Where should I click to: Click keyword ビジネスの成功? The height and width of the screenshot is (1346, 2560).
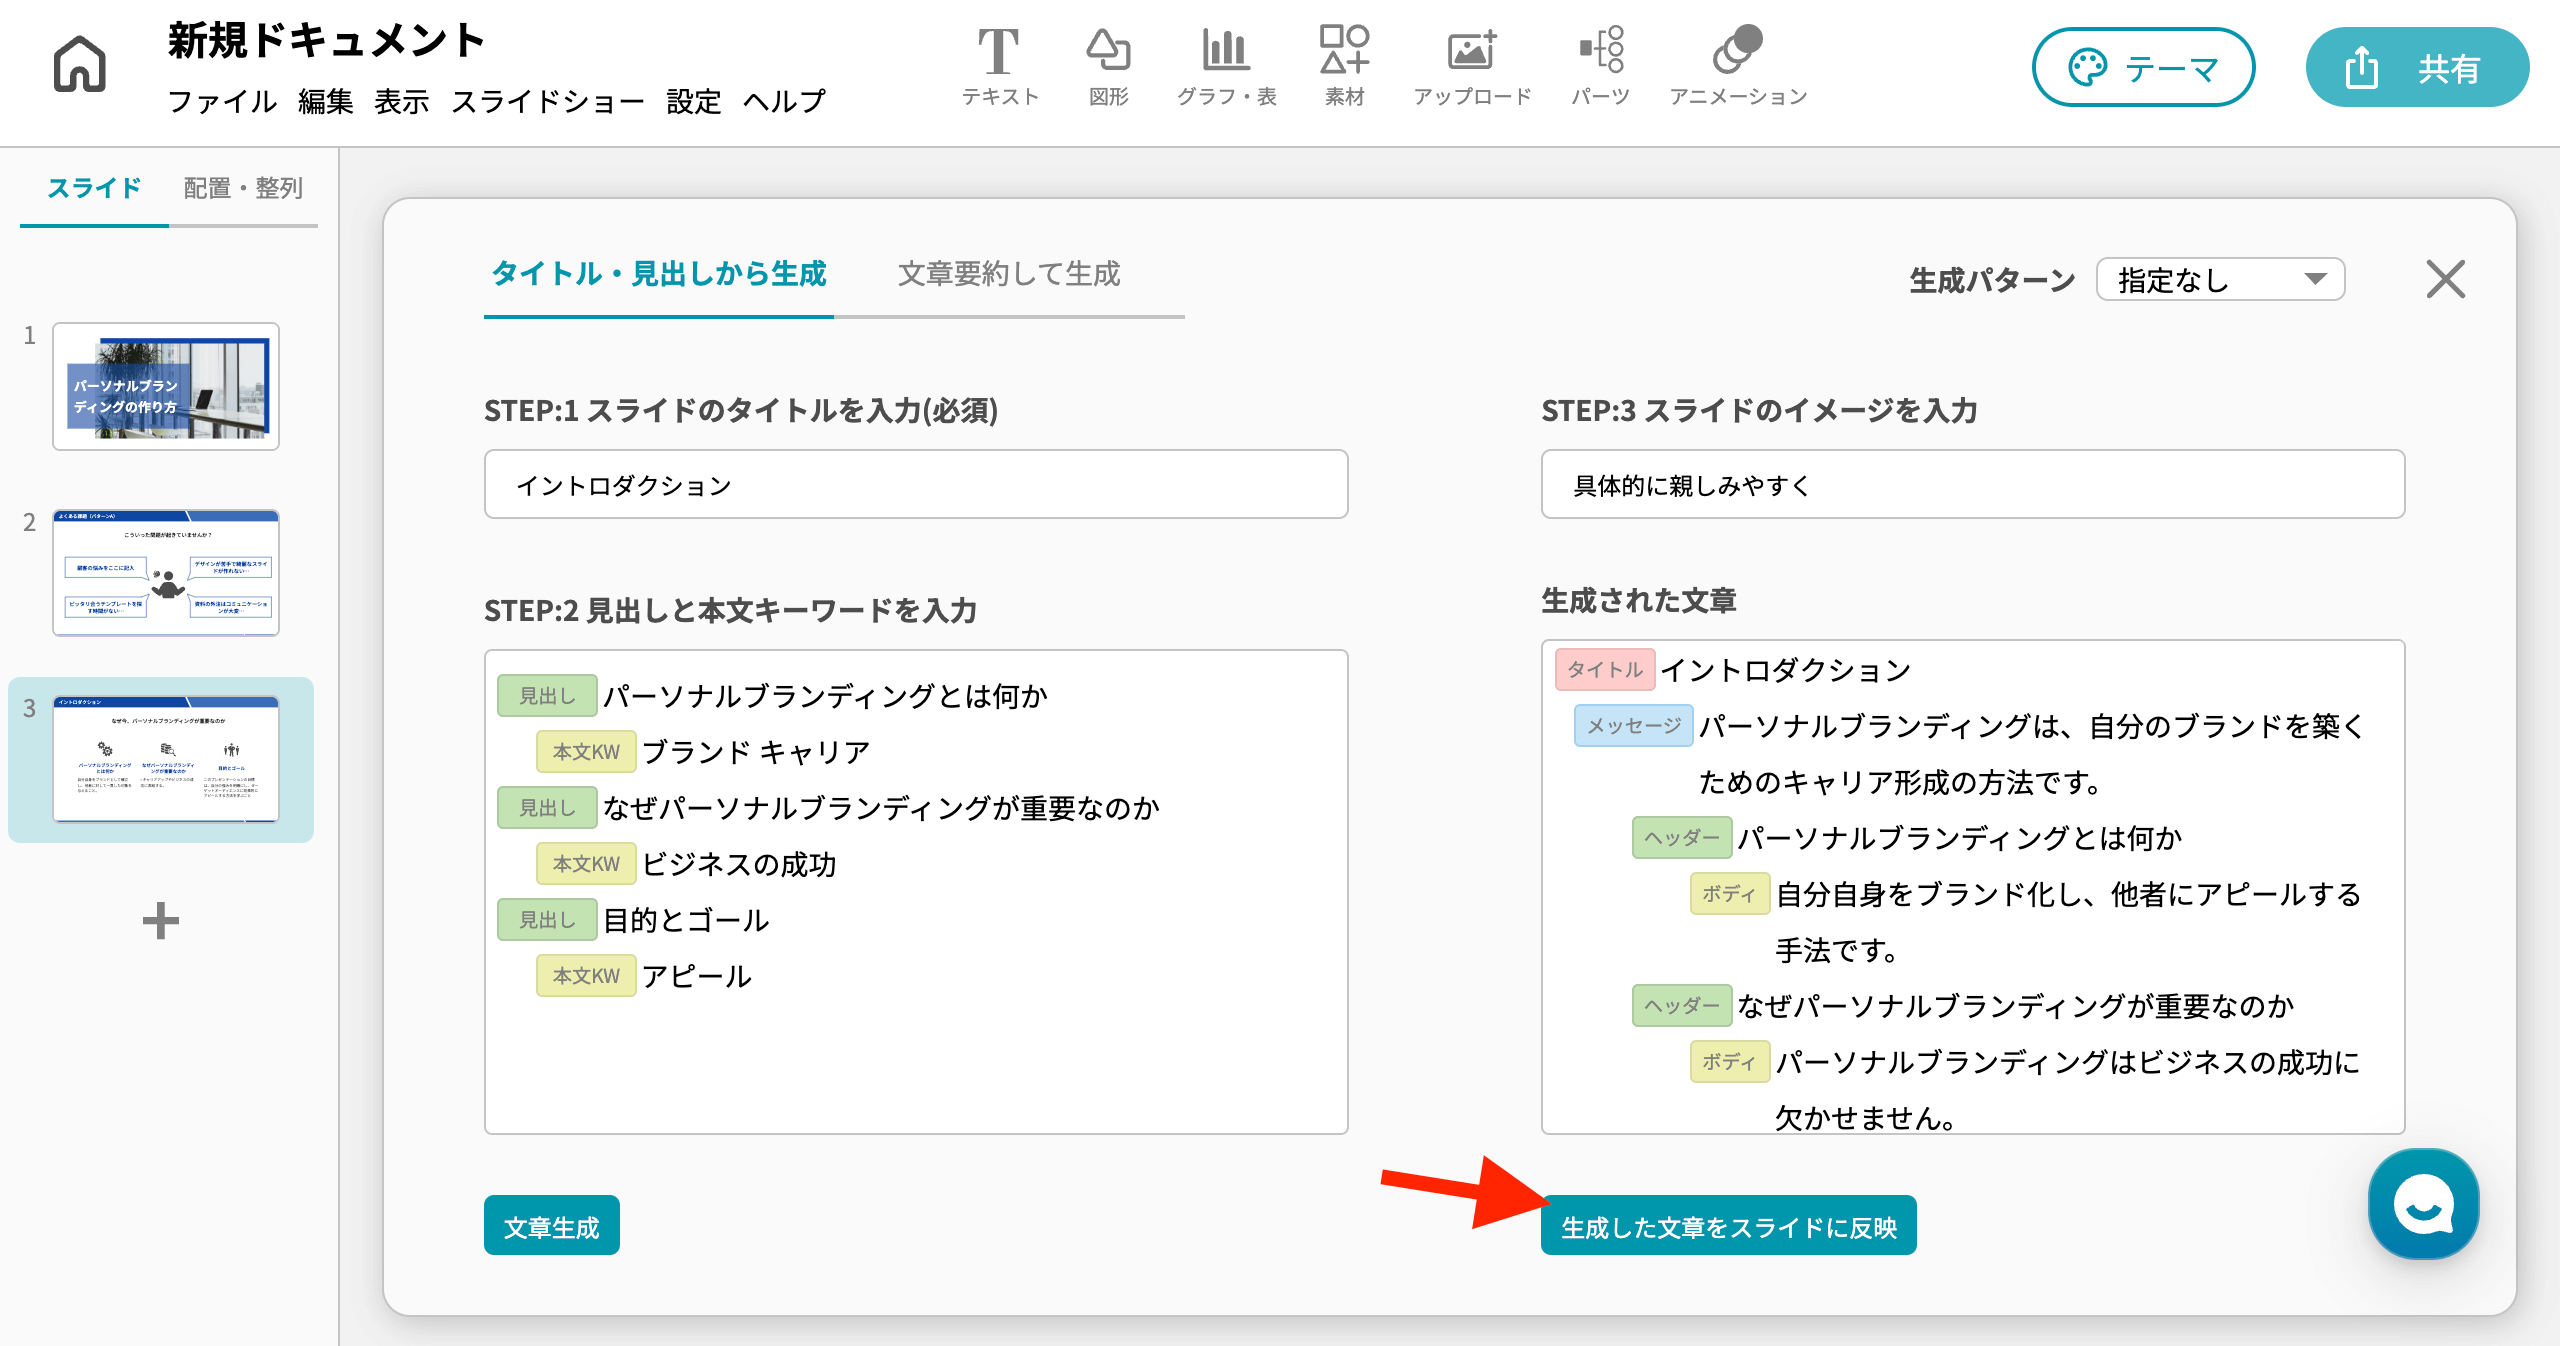(x=739, y=864)
